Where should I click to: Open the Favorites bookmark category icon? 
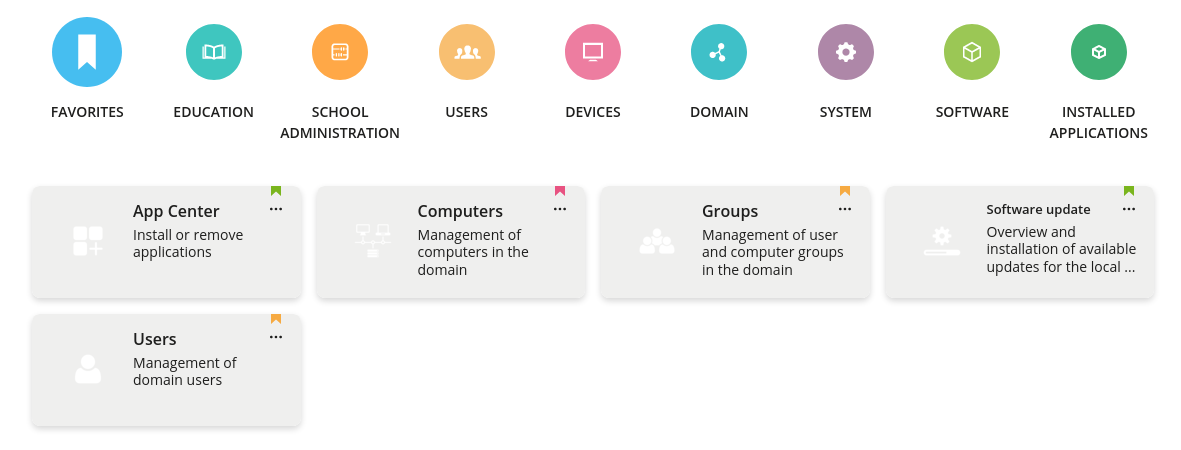click(87, 52)
